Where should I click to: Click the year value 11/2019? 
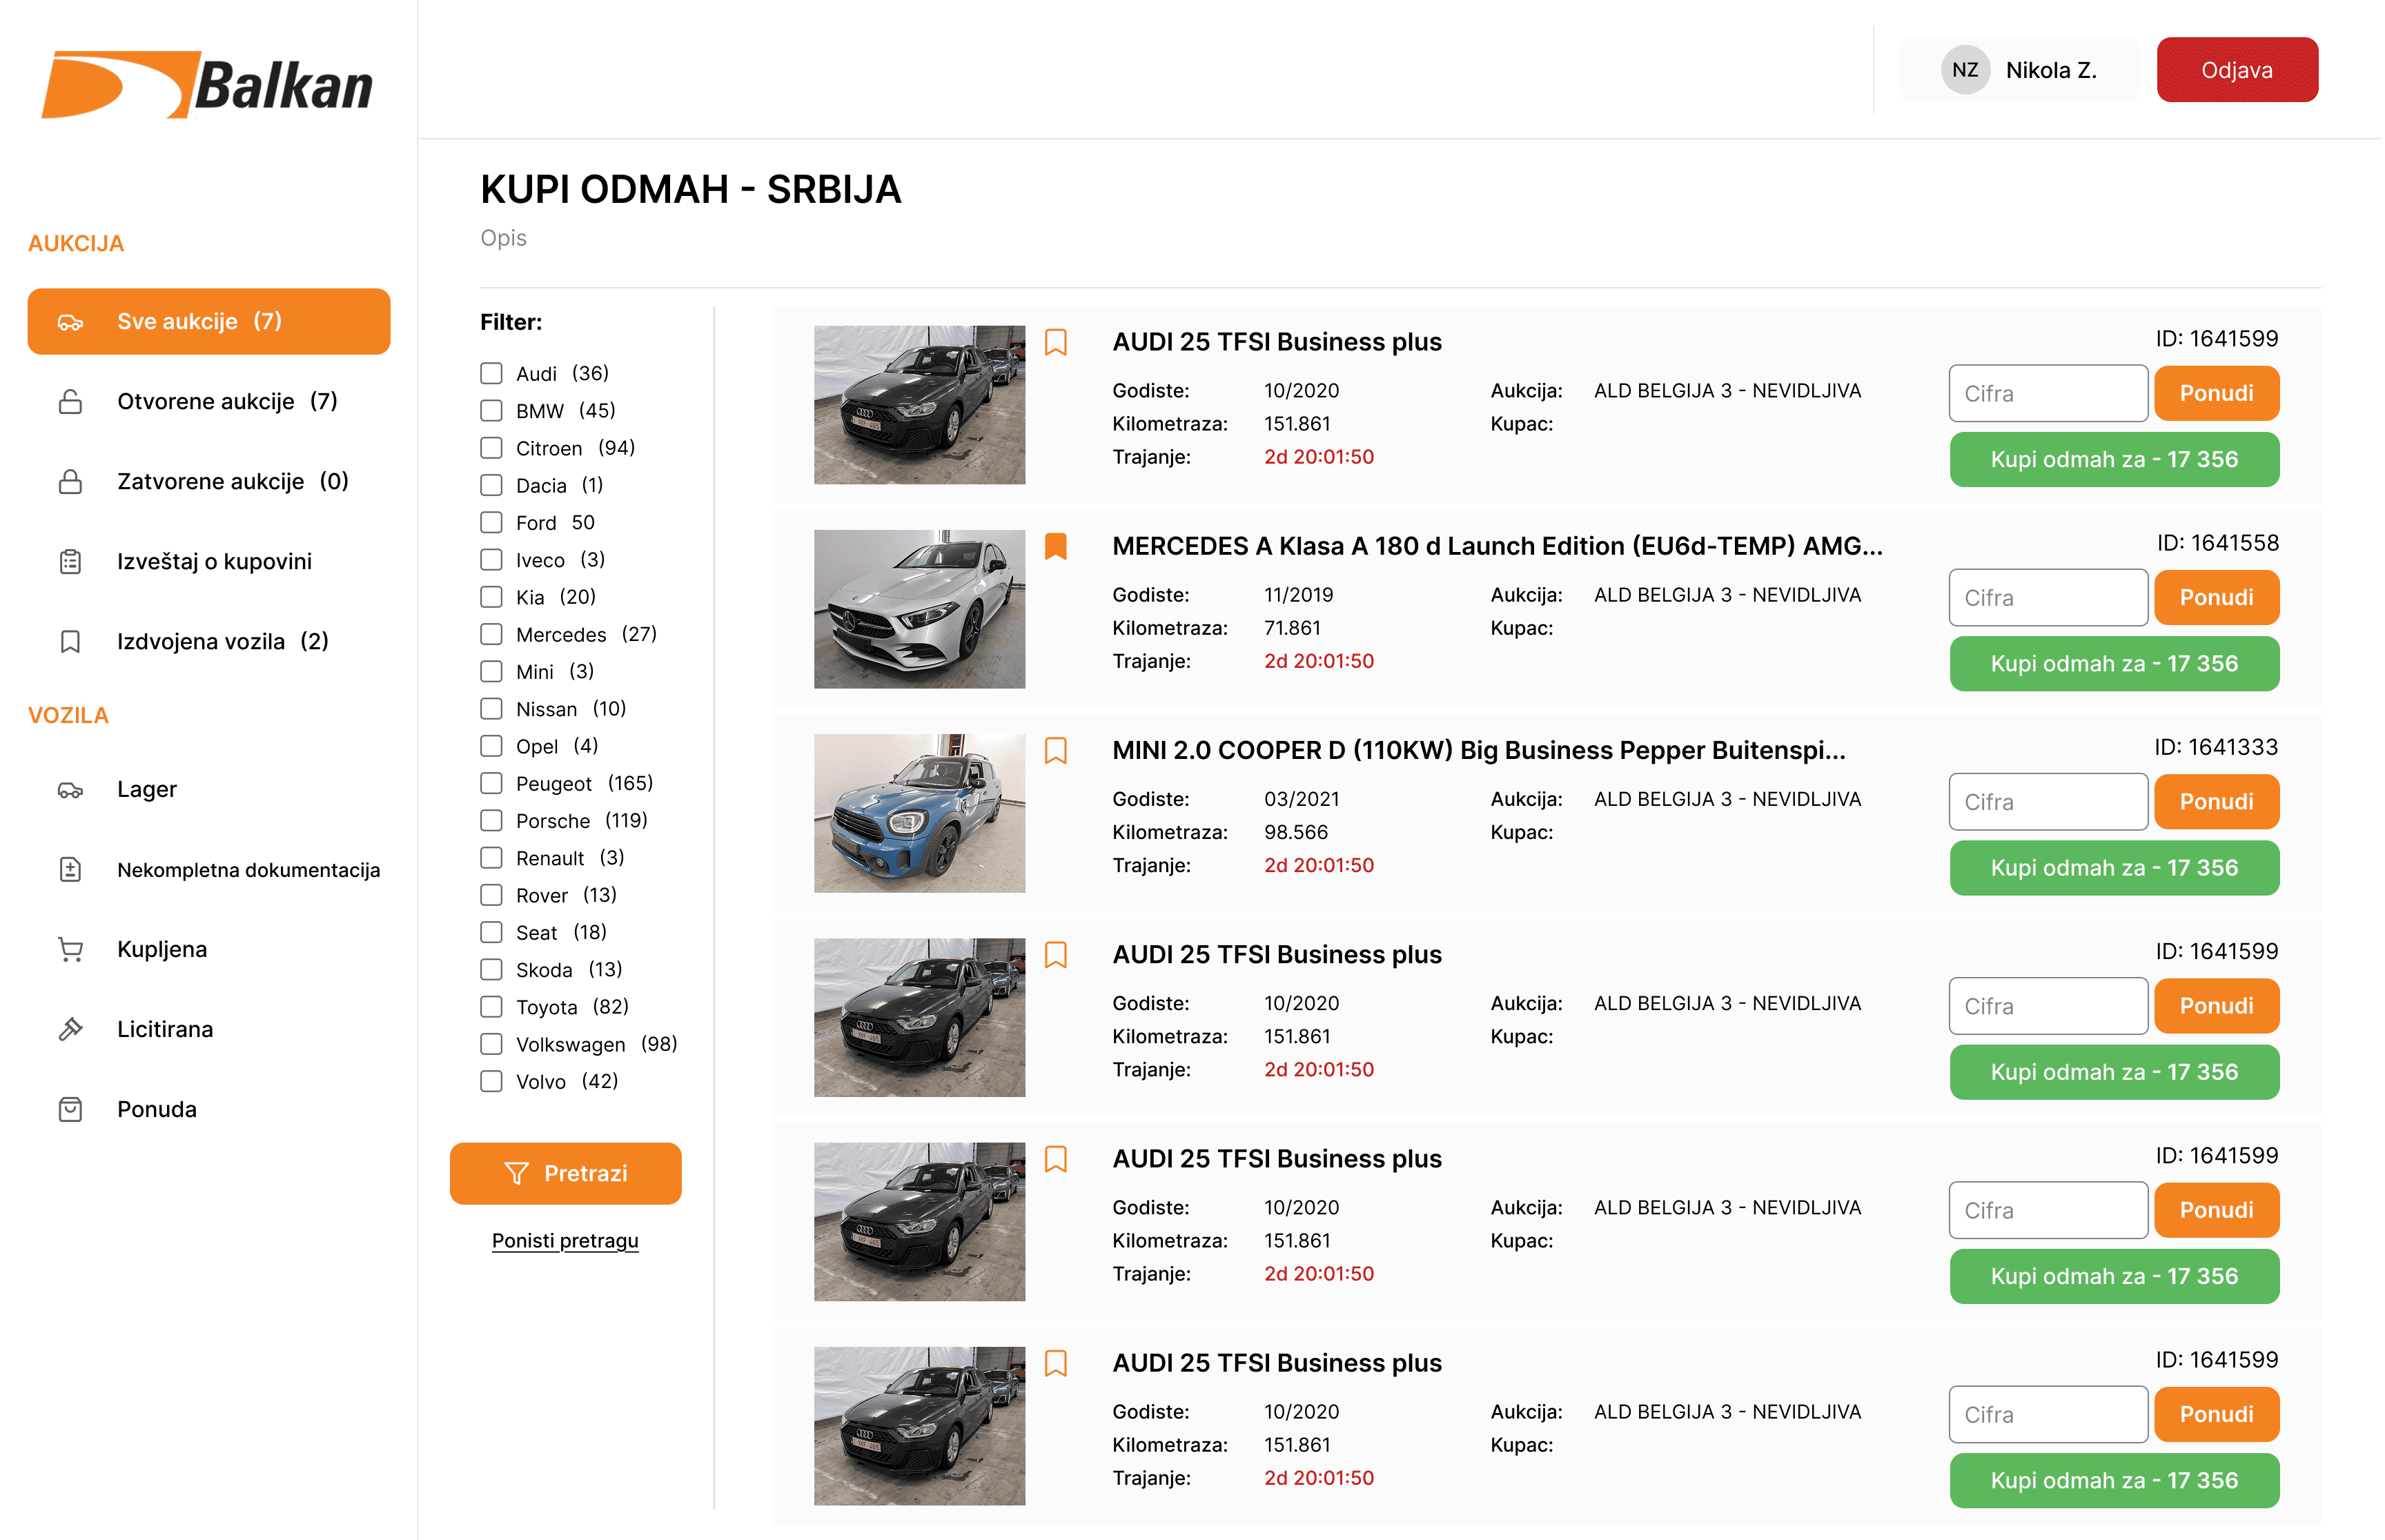point(1298,595)
